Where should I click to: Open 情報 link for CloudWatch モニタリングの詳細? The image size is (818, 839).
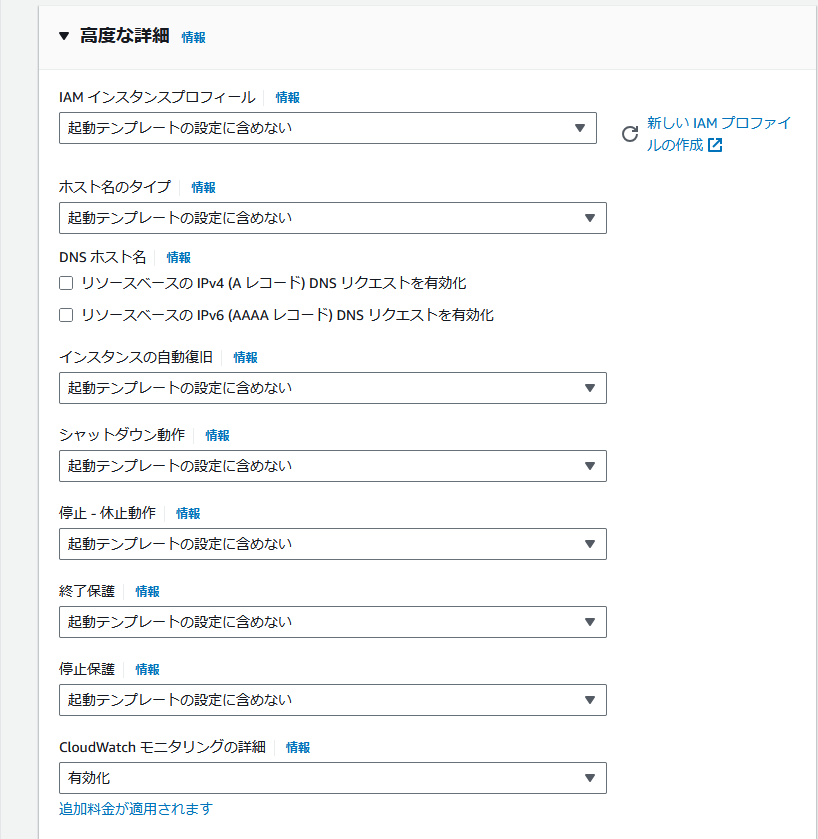click(297, 748)
